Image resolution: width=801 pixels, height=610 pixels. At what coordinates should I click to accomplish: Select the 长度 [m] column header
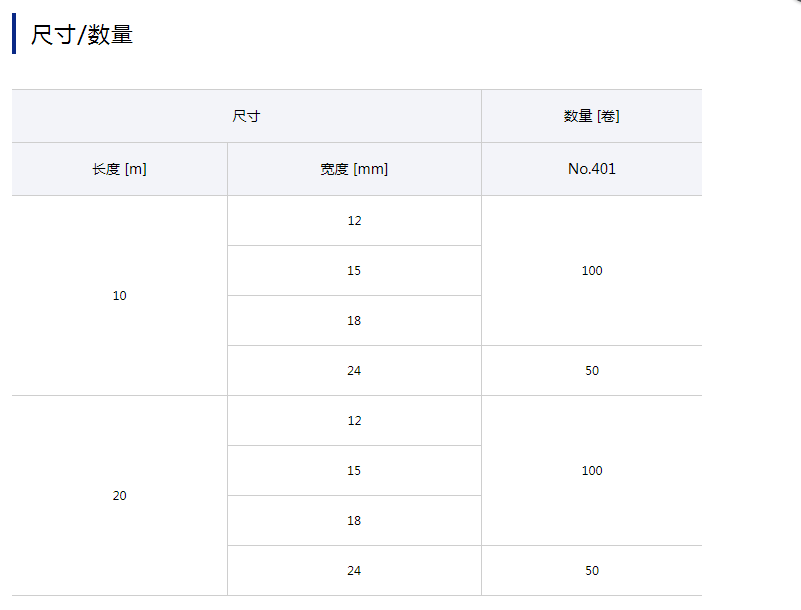(x=119, y=169)
